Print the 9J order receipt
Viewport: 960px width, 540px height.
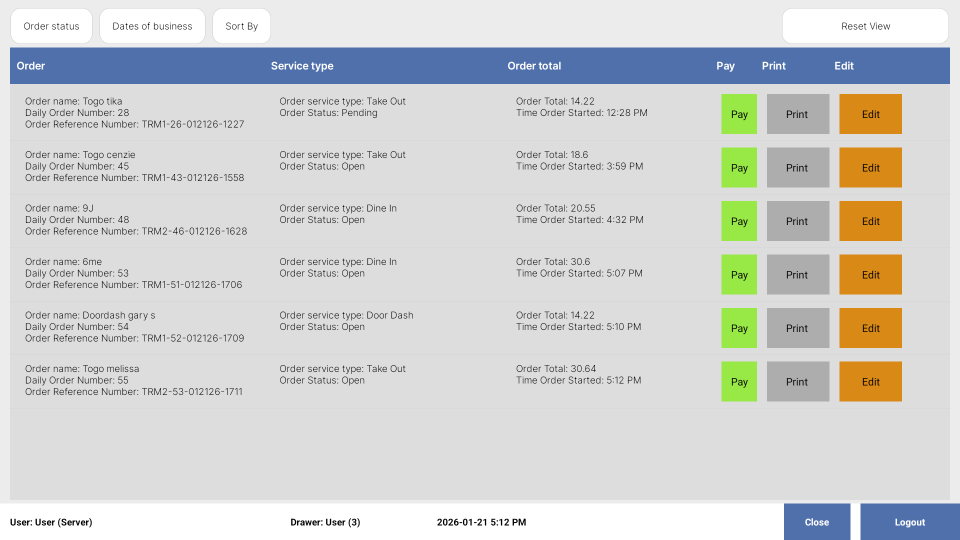pos(797,221)
